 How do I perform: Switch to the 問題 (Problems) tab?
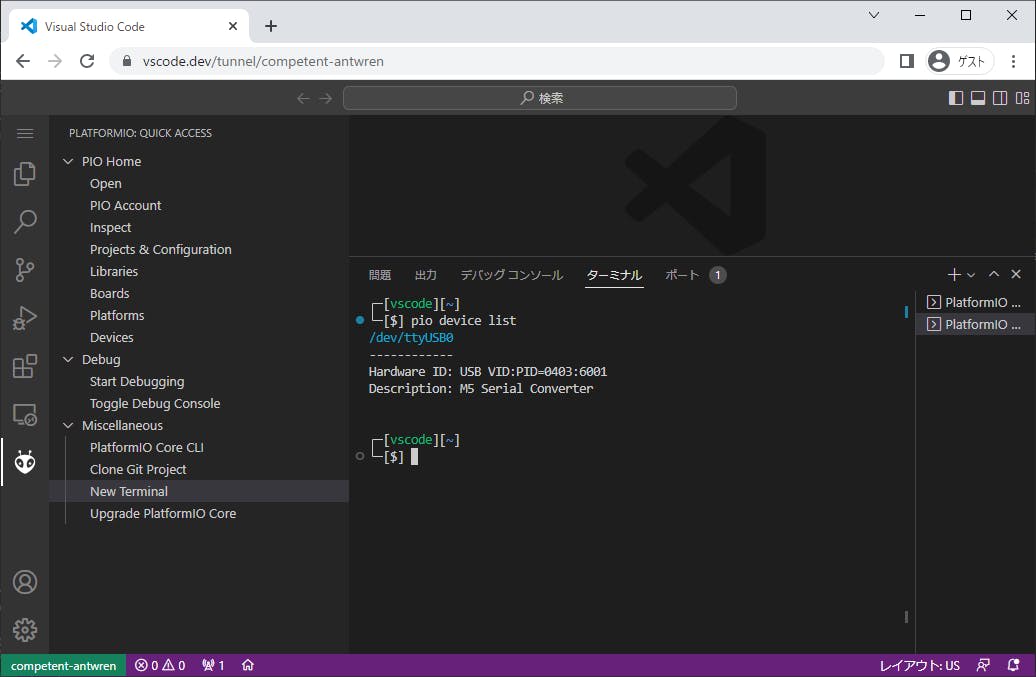click(x=380, y=275)
